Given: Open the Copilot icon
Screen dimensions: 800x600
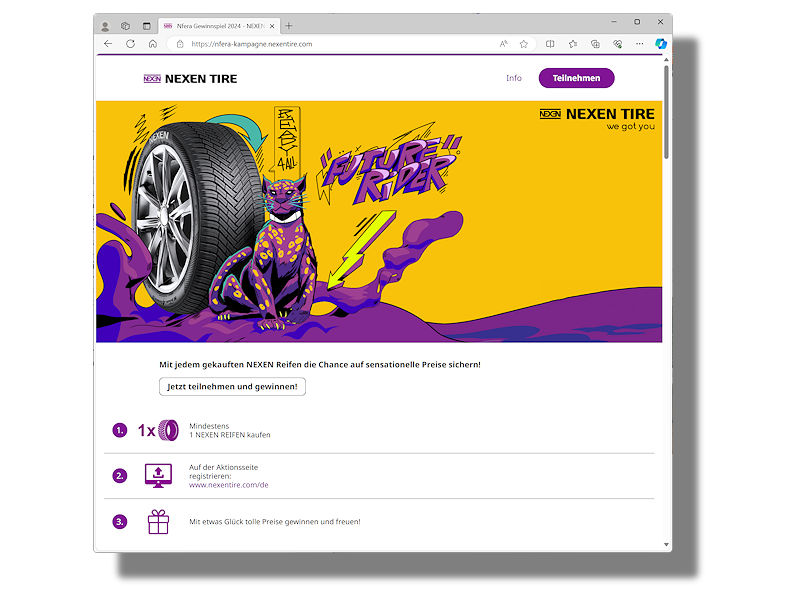Looking at the screenshot, I should (x=661, y=44).
